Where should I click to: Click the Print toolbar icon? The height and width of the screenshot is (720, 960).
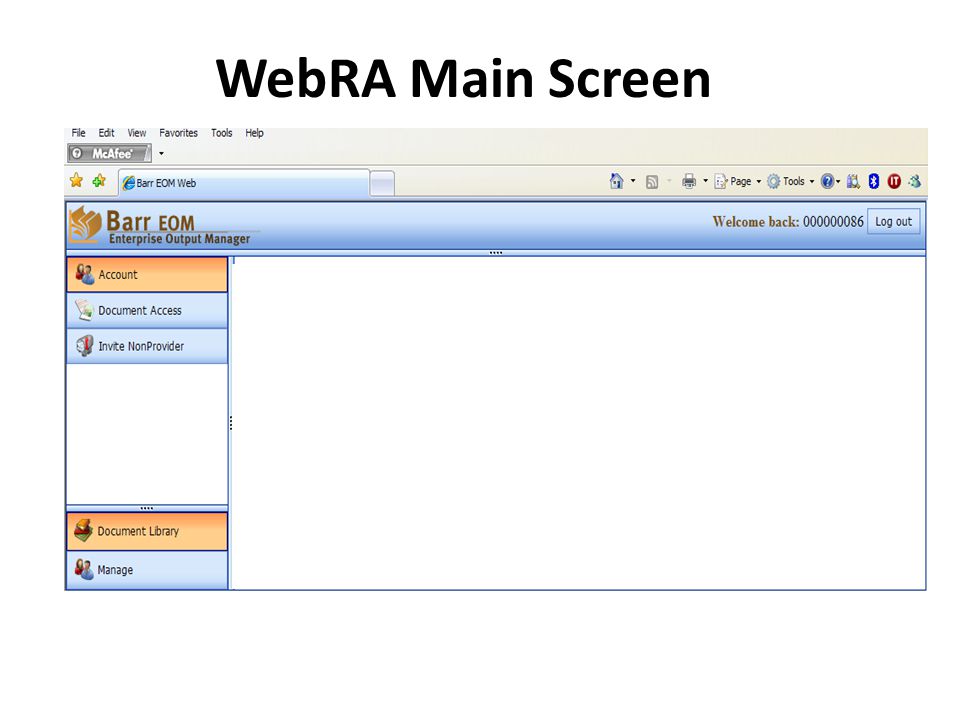(689, 181)
